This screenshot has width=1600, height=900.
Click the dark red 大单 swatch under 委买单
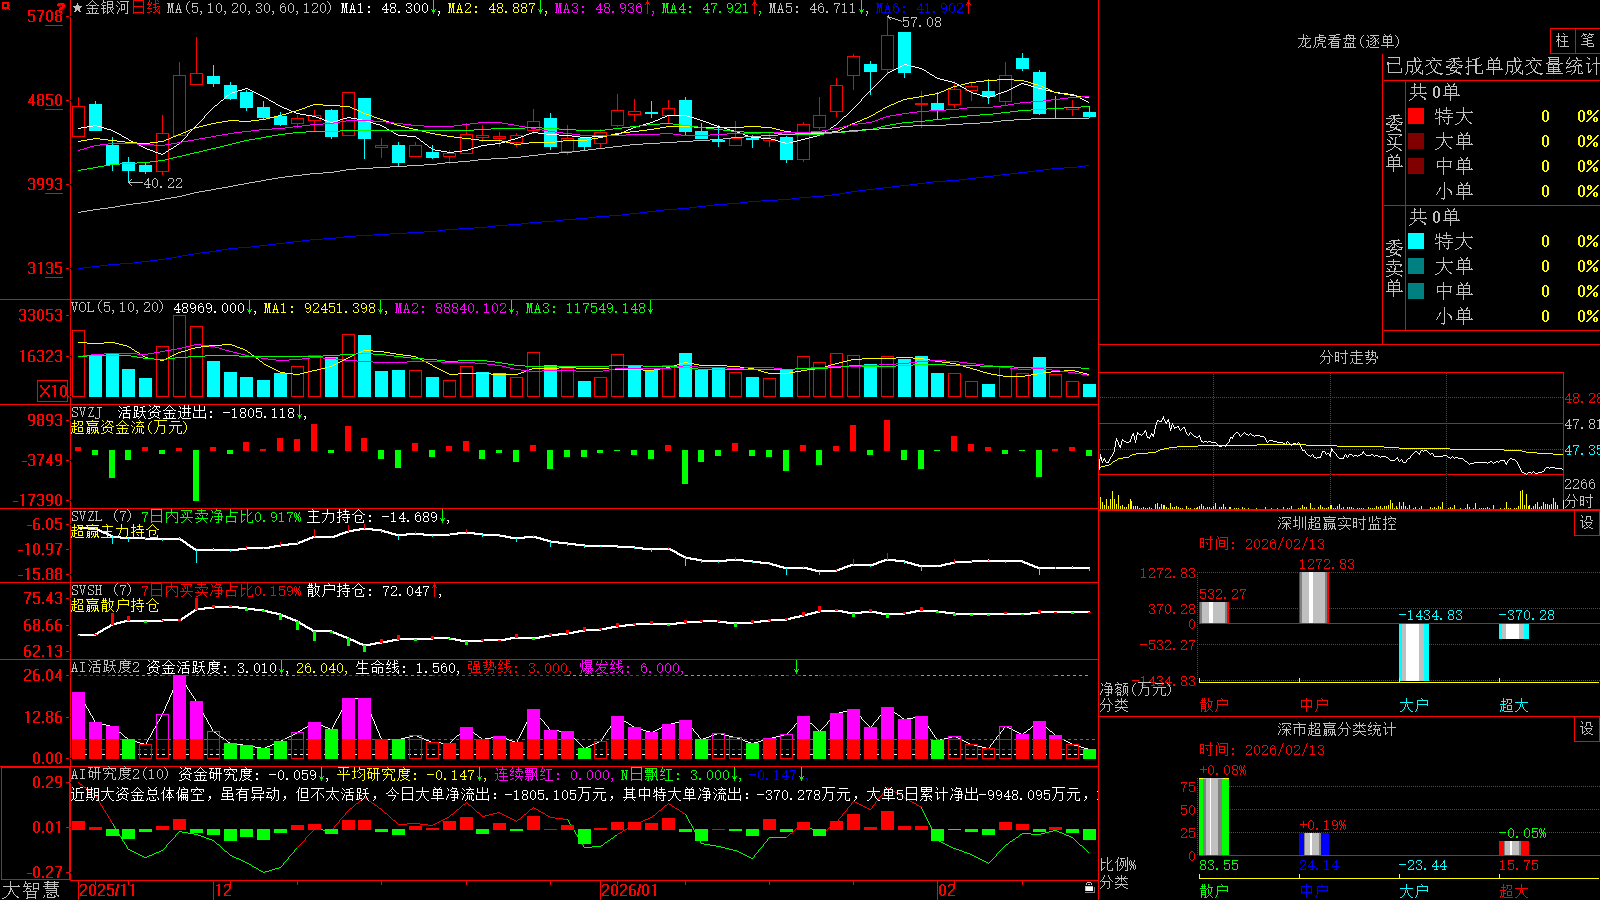pos(1416,141)
